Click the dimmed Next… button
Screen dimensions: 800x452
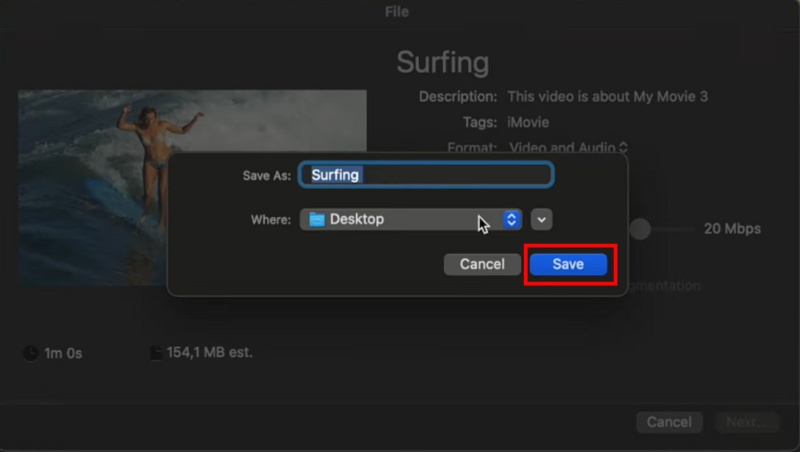[x=747, y=422]
